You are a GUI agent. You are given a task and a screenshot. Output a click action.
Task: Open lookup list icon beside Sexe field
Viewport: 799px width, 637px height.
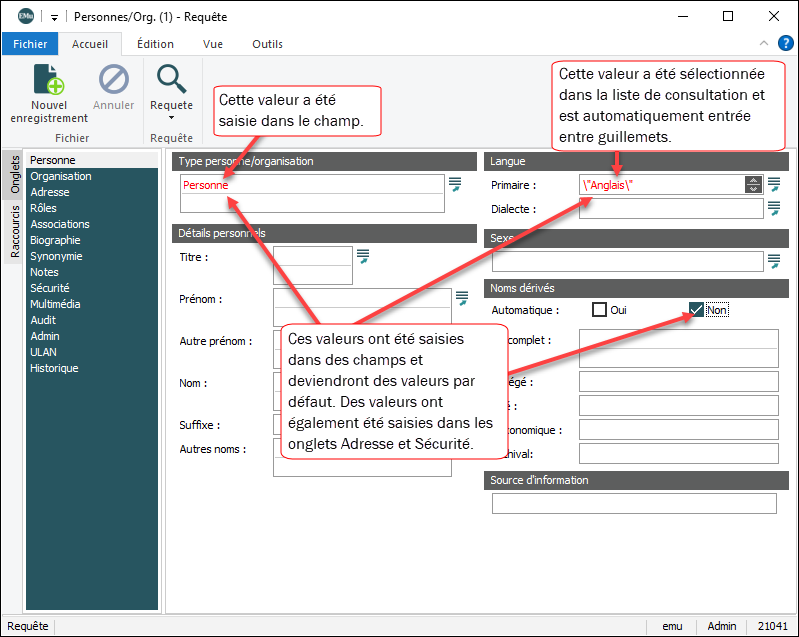point(774,261)
